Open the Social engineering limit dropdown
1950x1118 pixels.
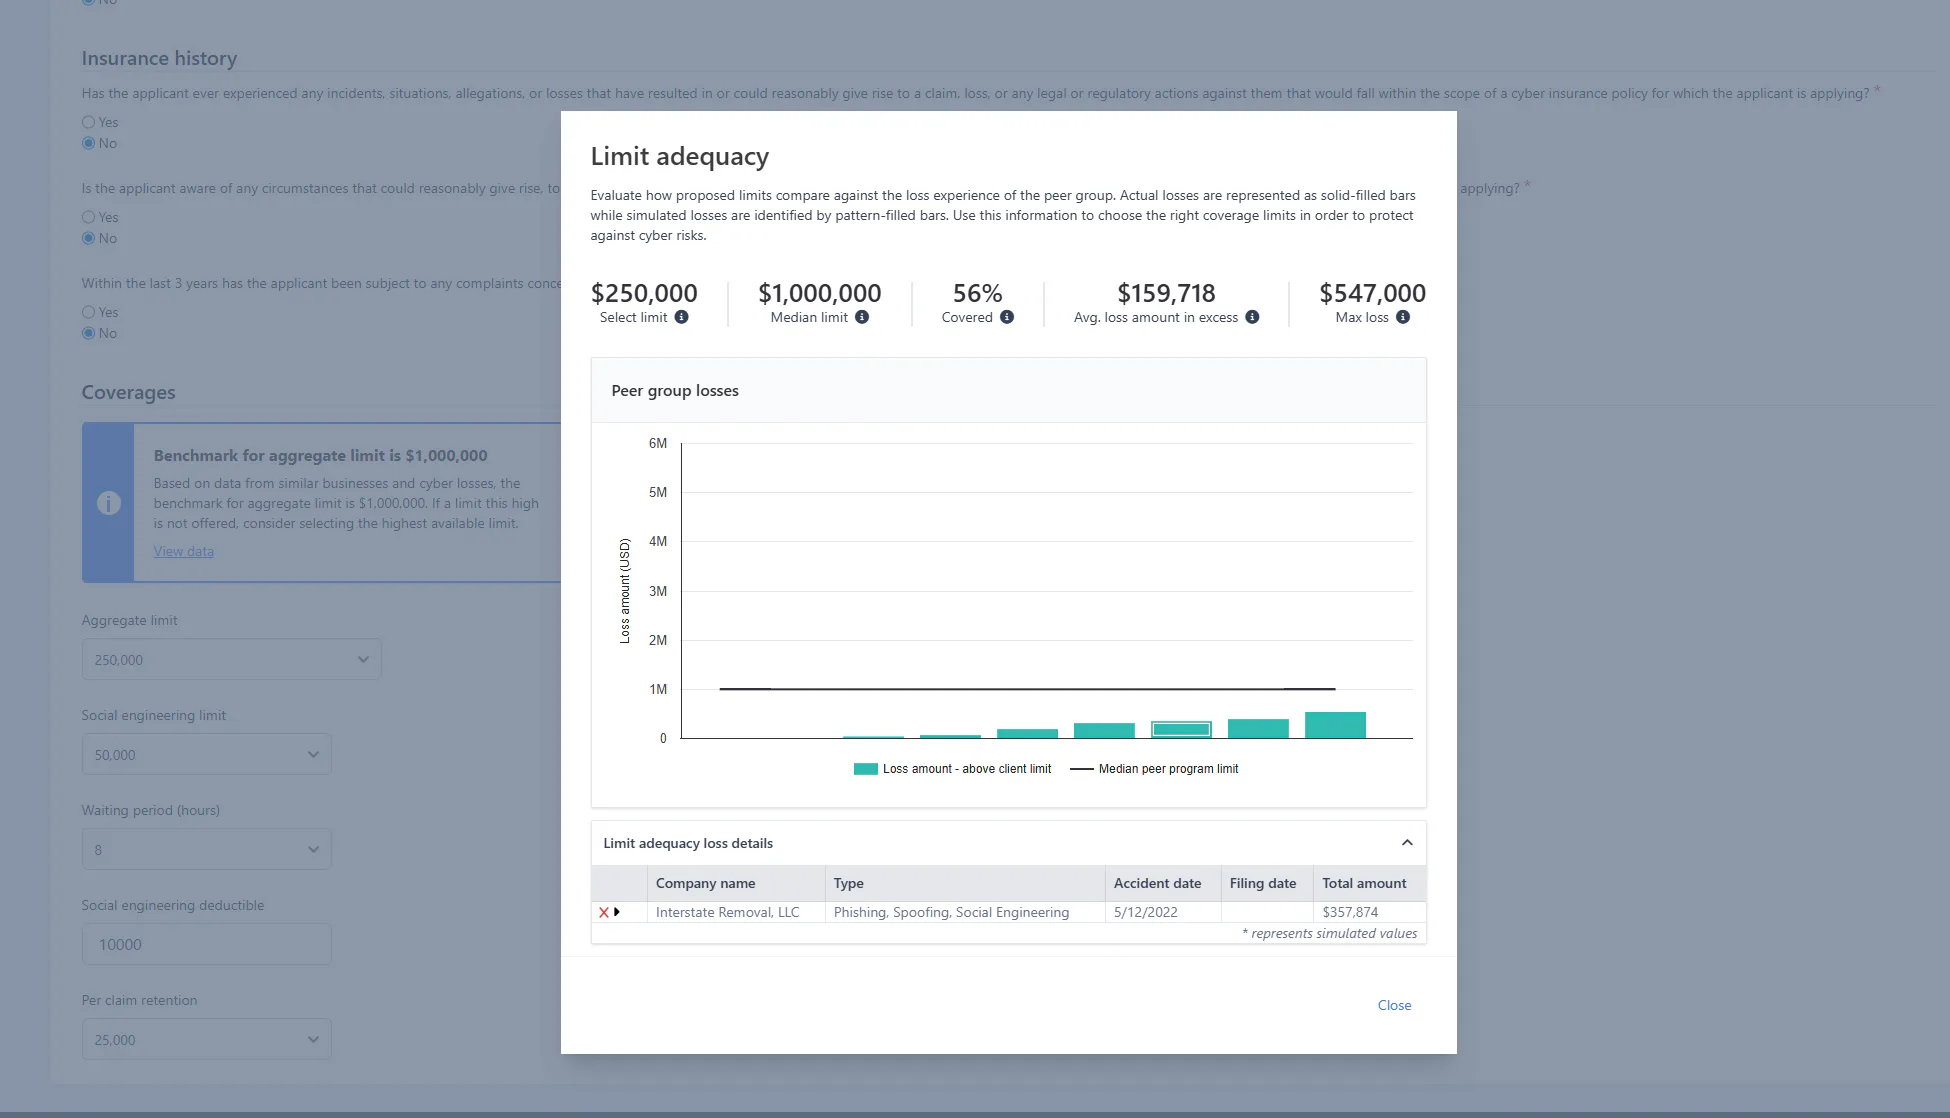click(x=207, y=755)
